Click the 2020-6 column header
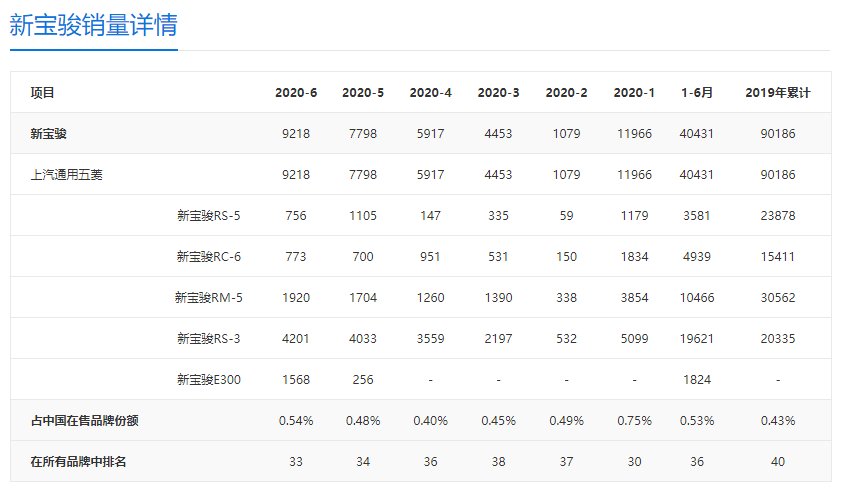Viewport: 848px width, 490px height. (x=296, y=93)
